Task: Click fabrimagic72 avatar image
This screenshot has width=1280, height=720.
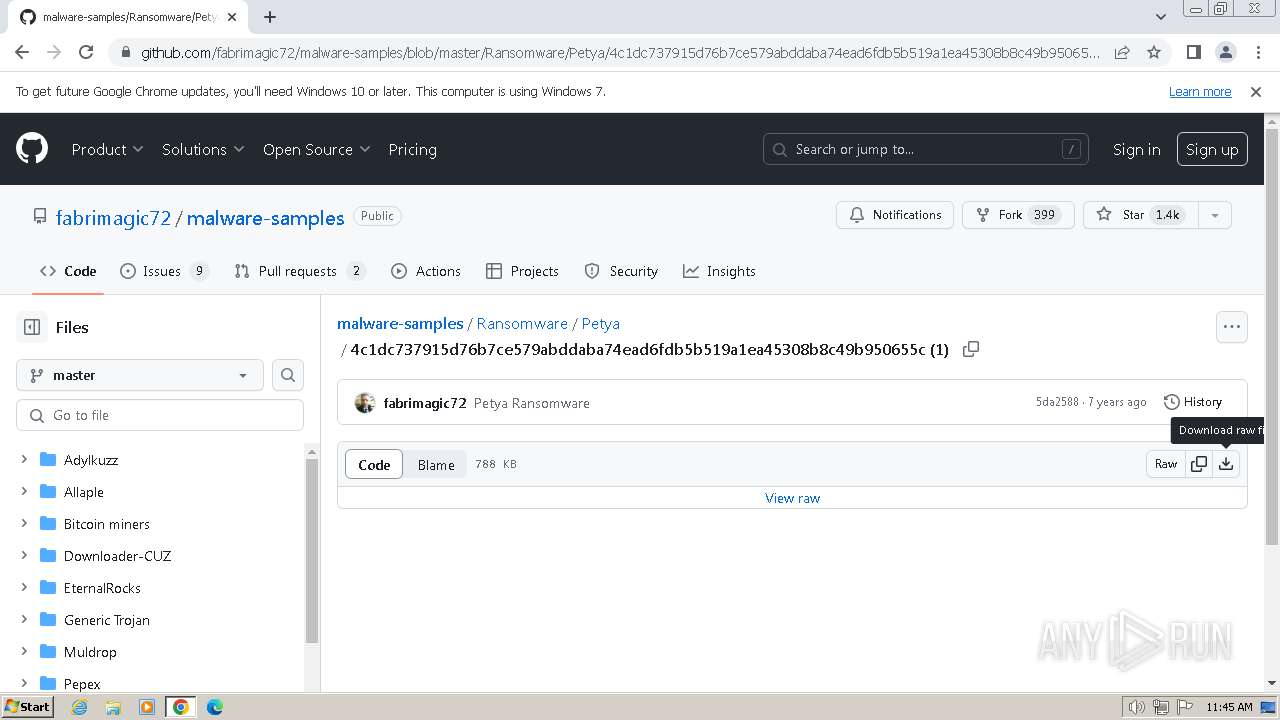Action: pos(365,403)
